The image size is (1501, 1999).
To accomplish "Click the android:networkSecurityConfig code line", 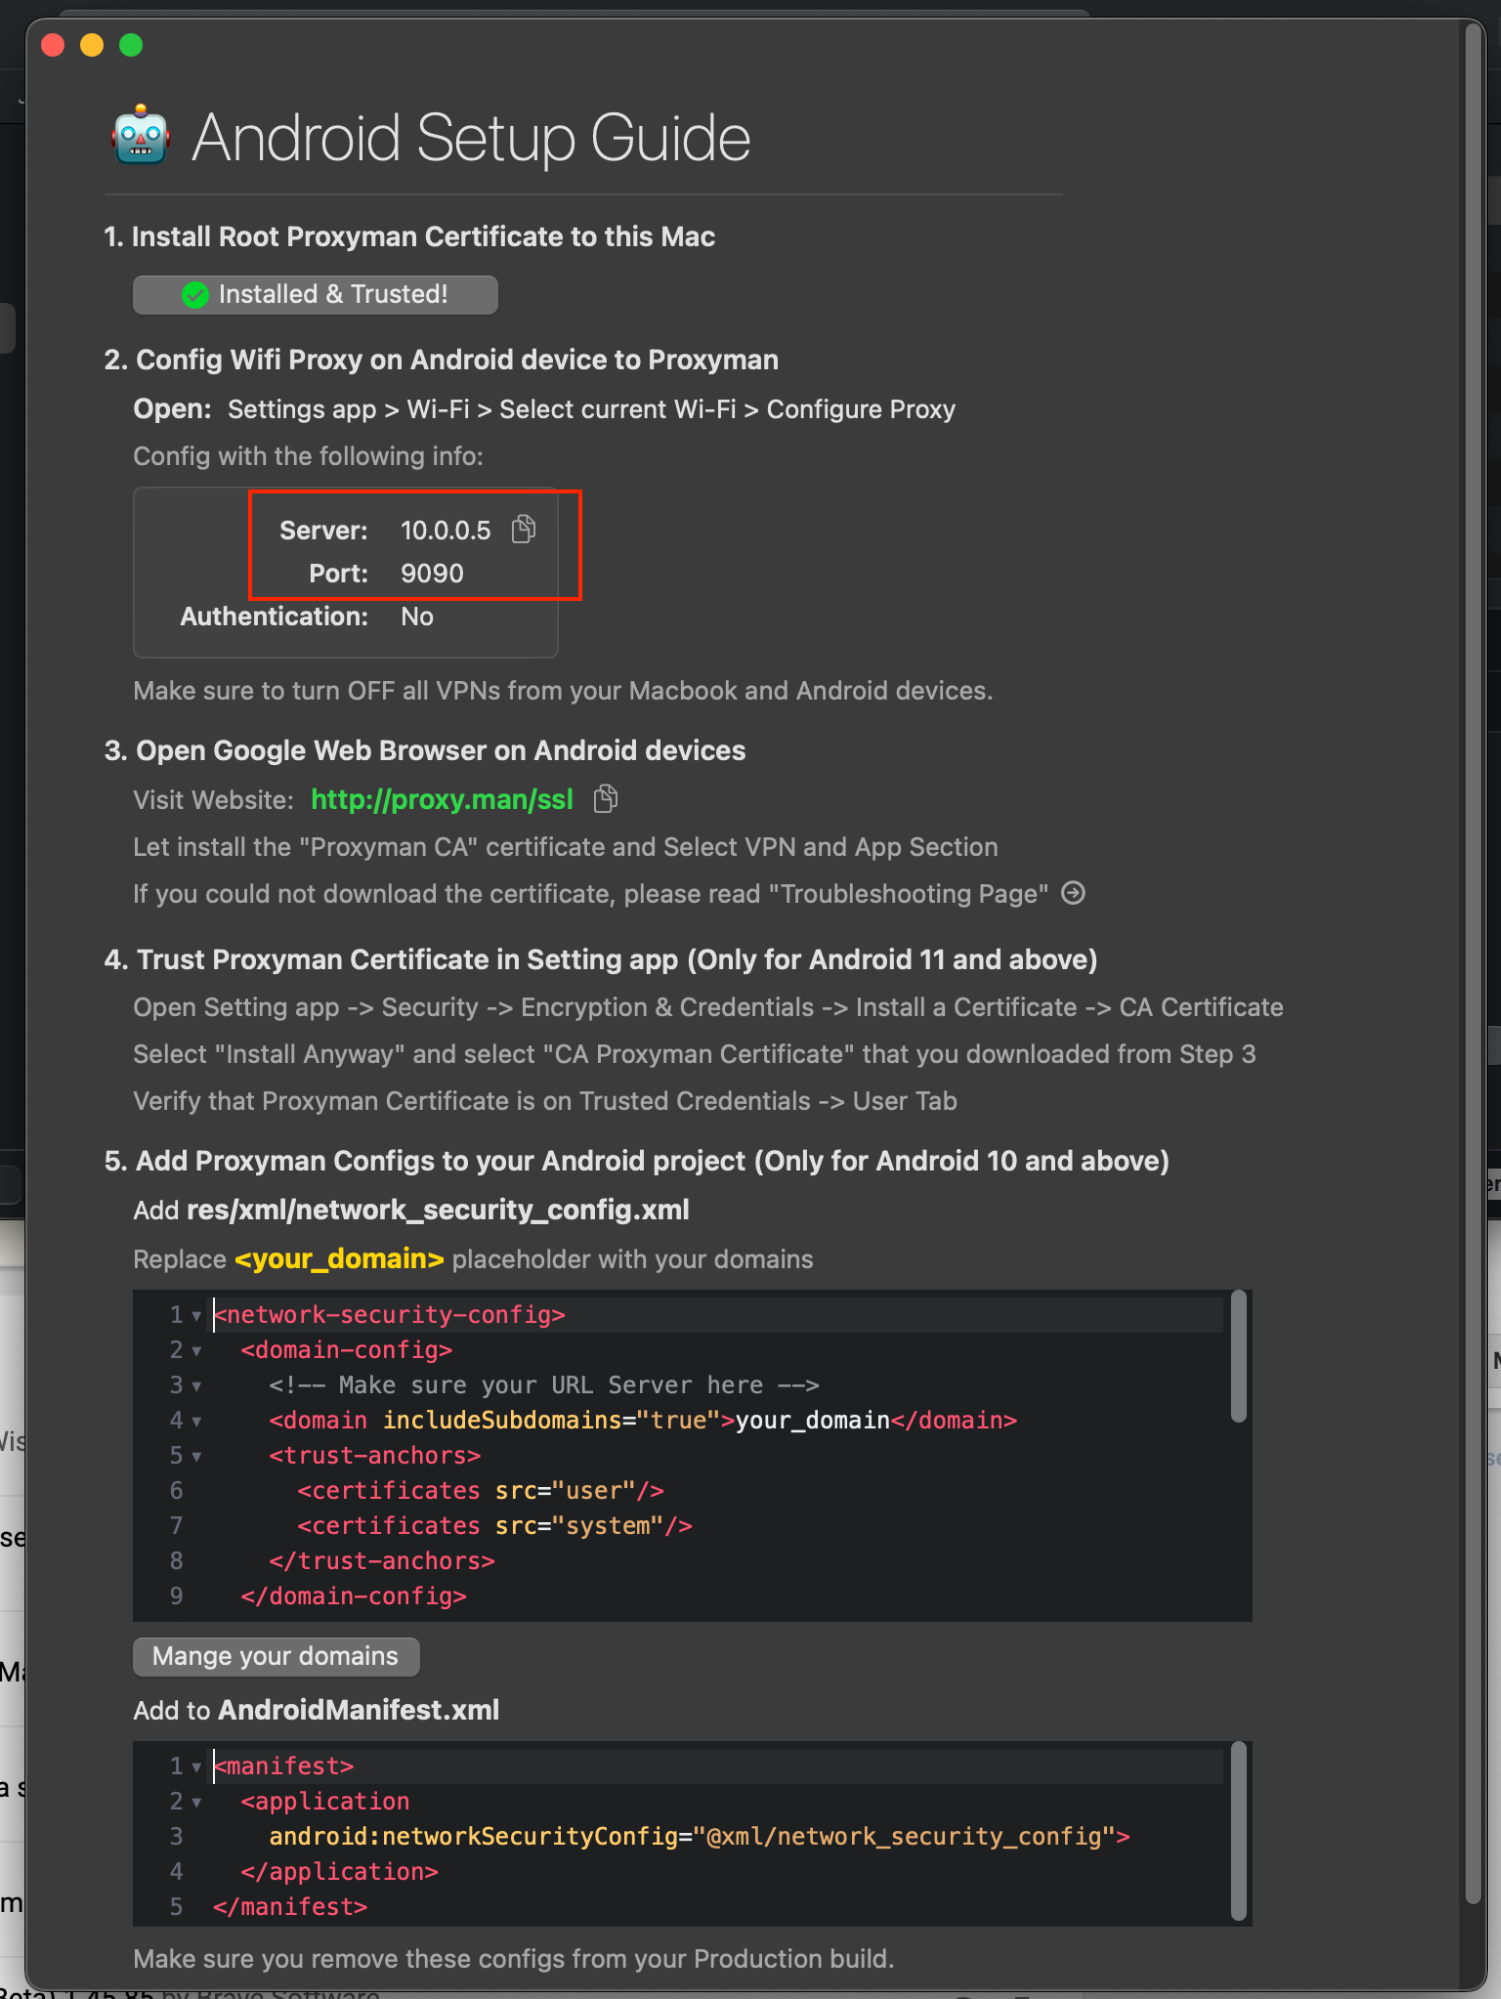I will tap(699, 1836).
